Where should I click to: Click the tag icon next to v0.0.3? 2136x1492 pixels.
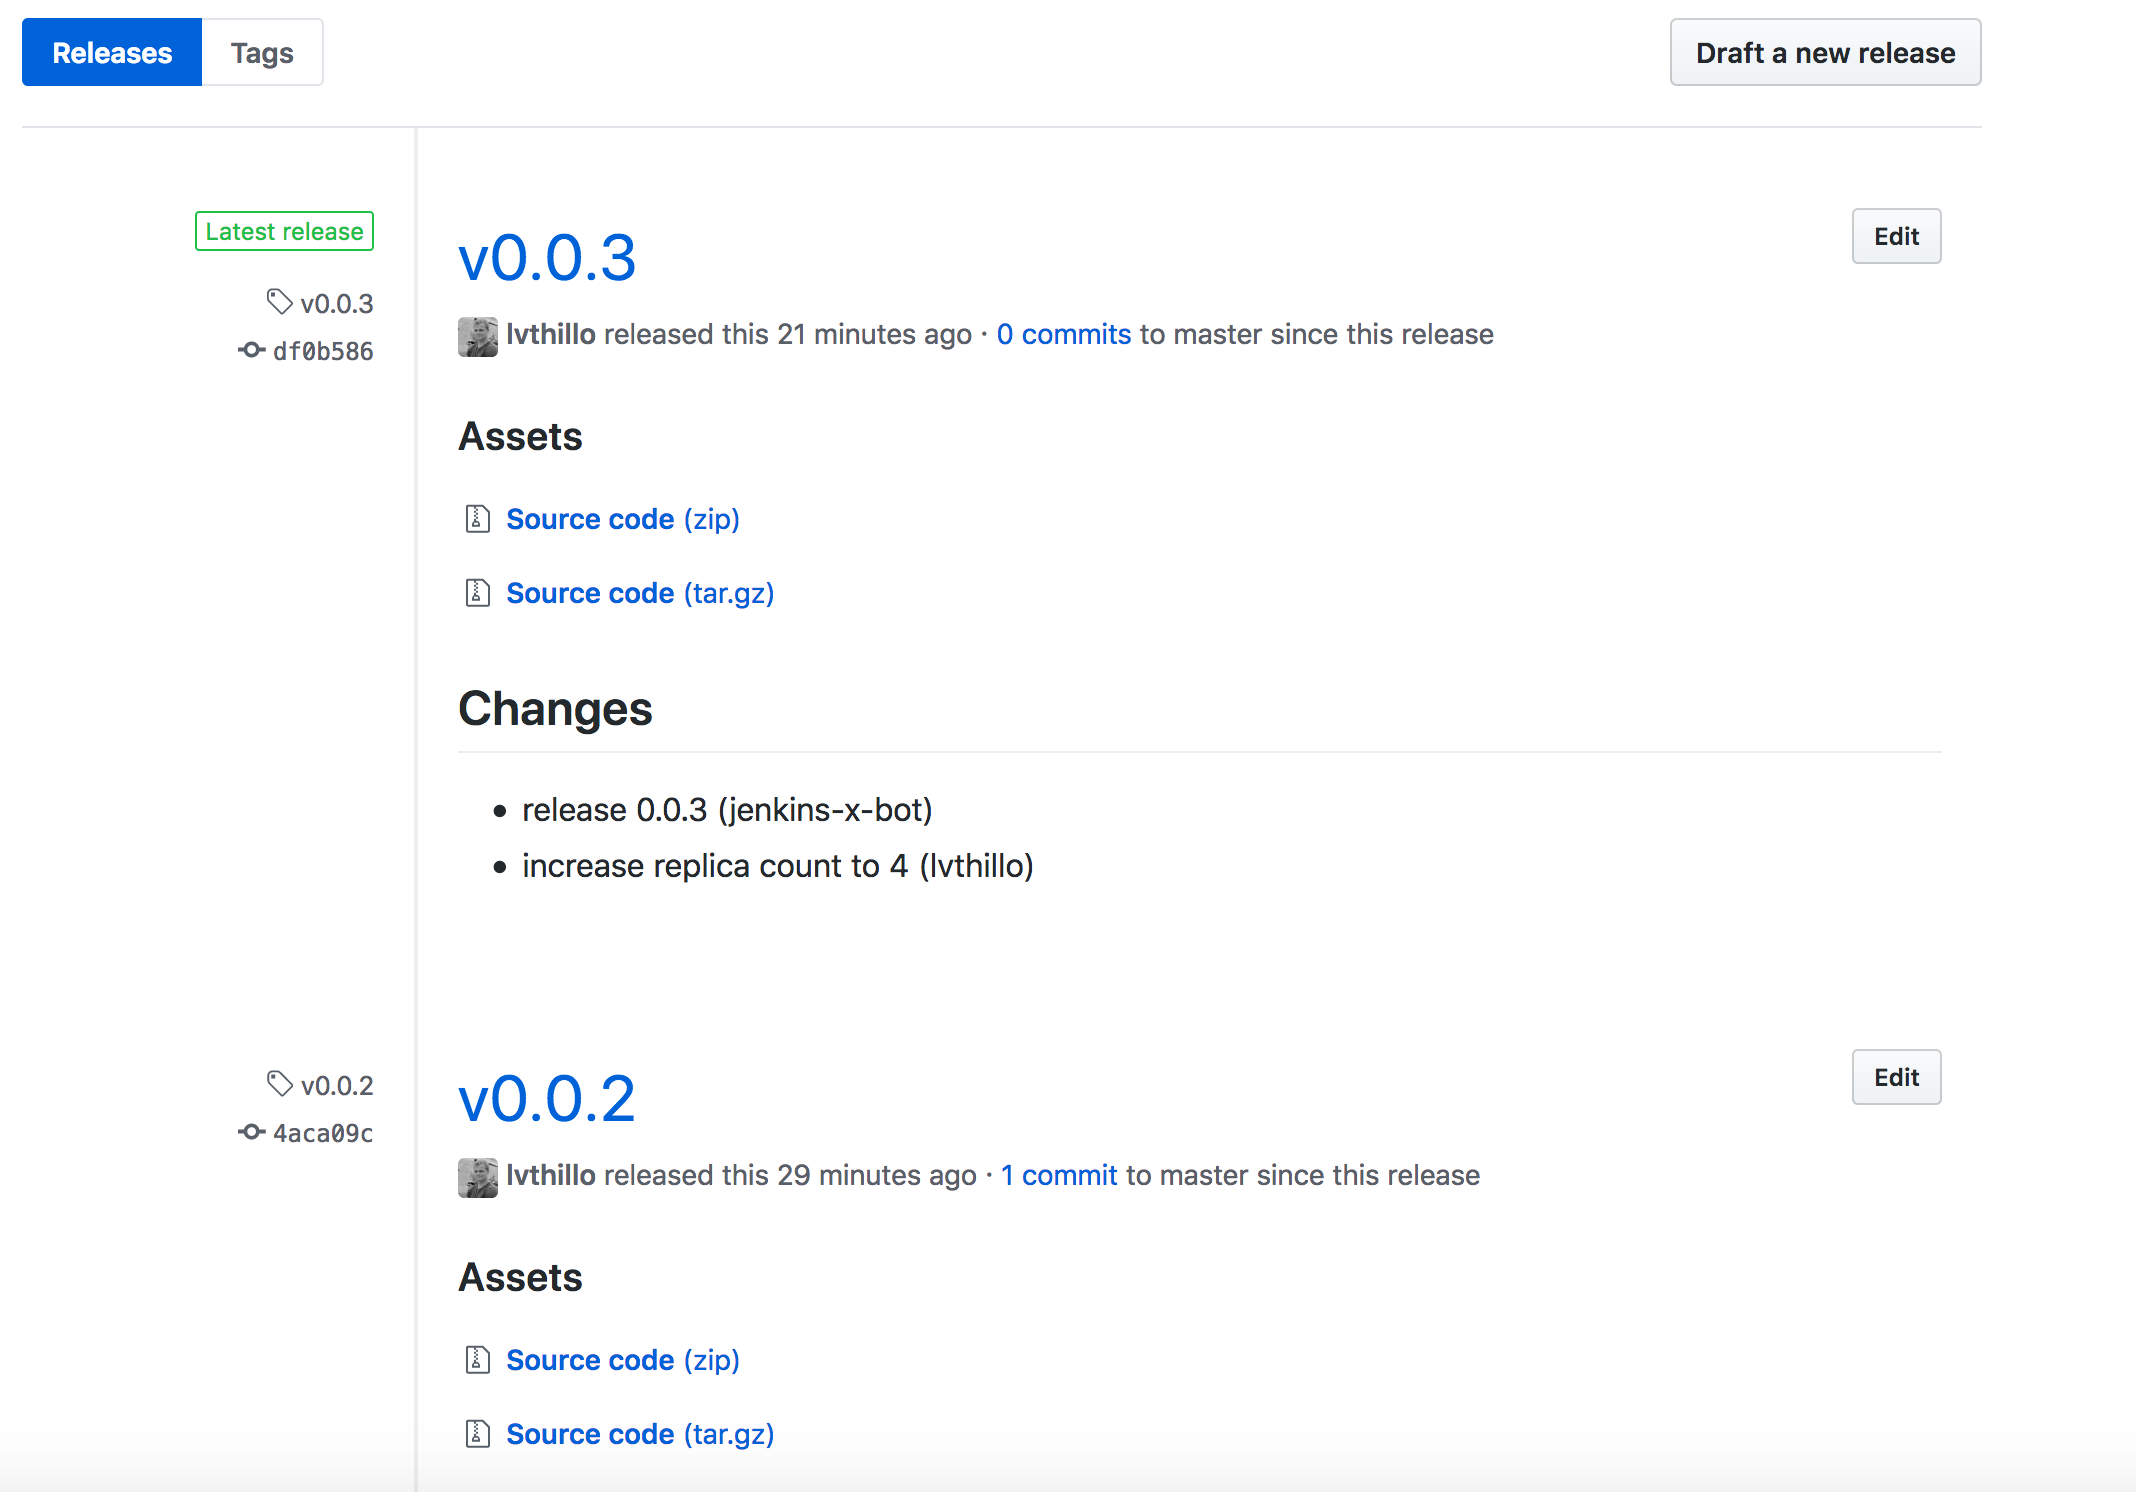[280, 302]
